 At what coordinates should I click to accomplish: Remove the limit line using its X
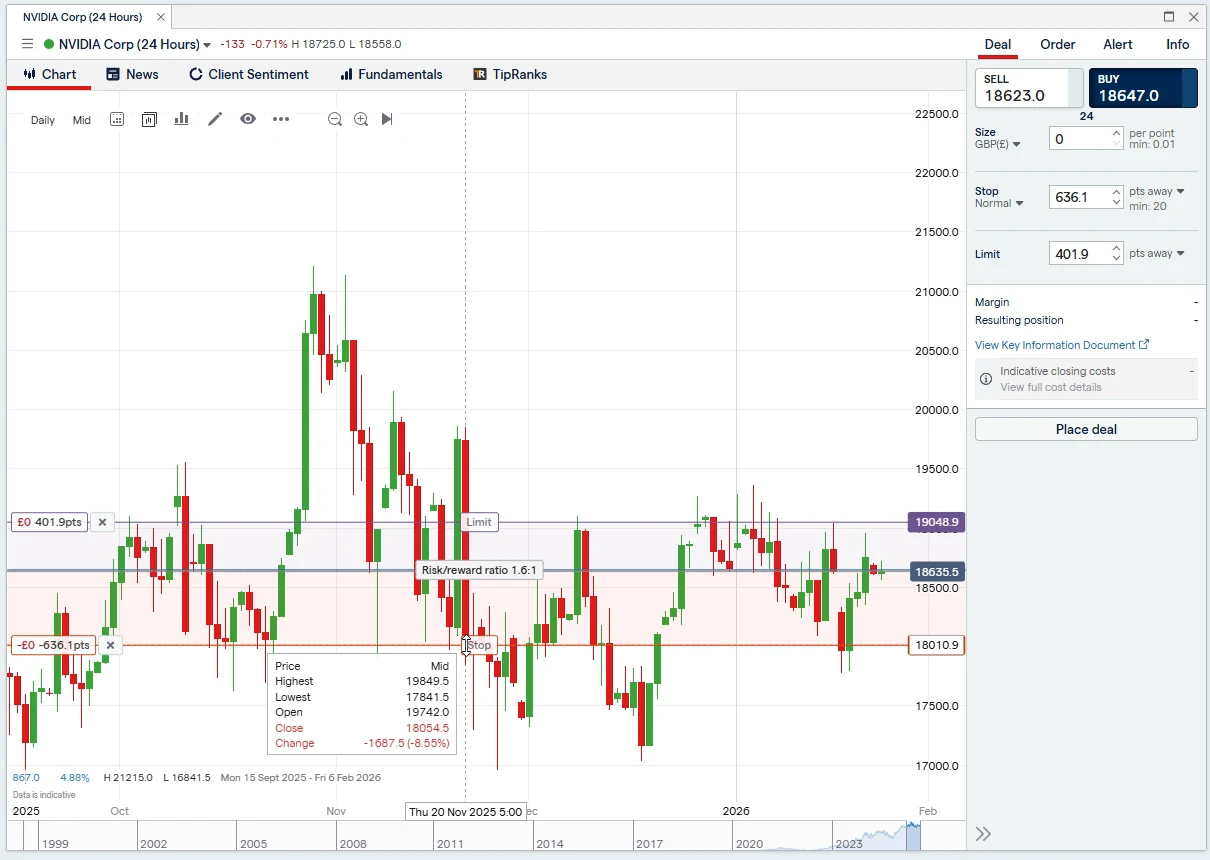(103, 522)
